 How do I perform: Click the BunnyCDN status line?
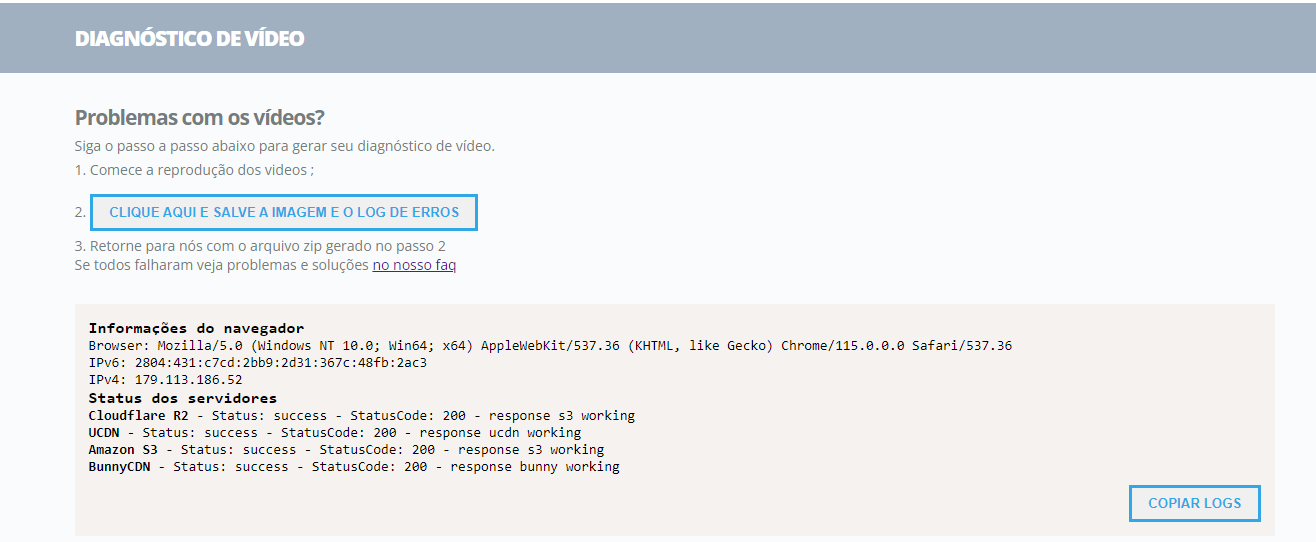pos(354,467)
